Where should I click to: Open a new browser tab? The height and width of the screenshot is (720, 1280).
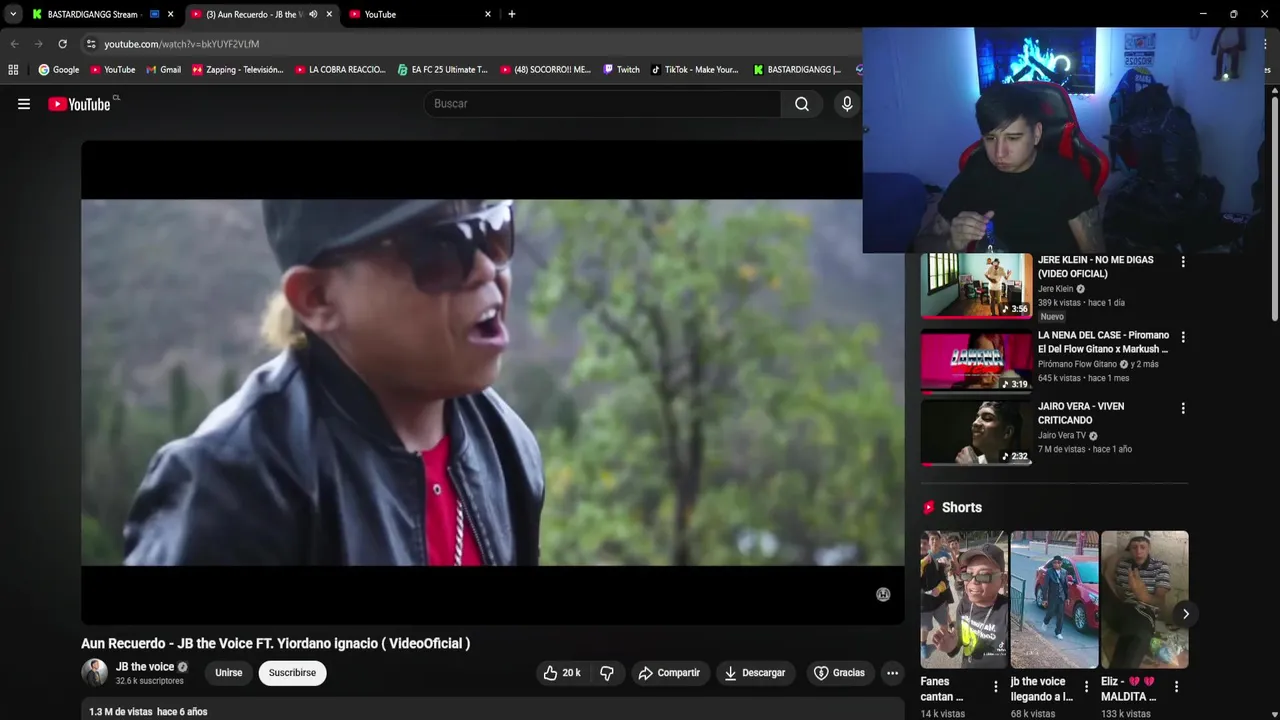point(512,14)
